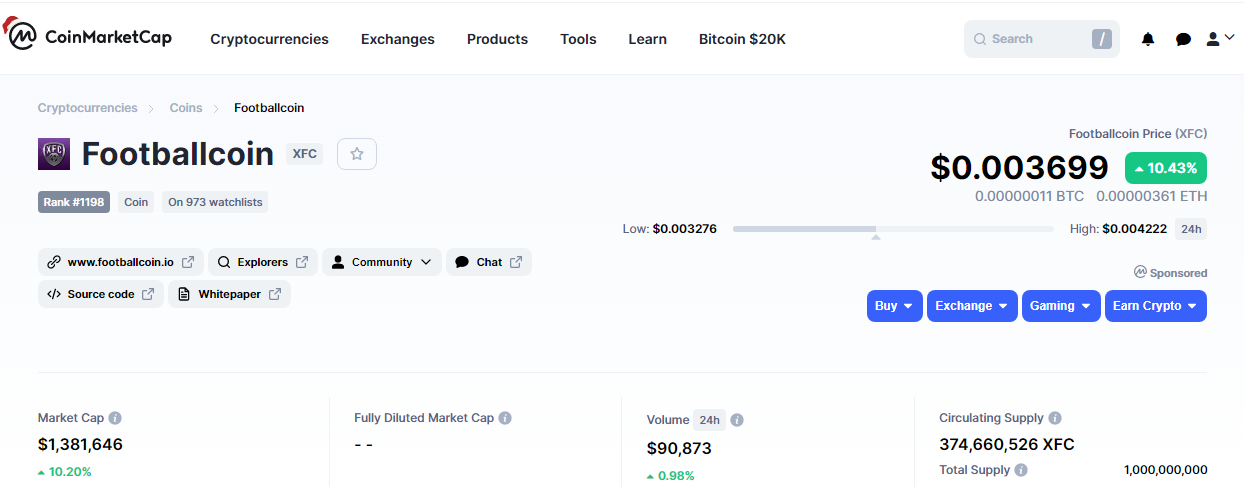Show Circulating Supply info icon
The width and height of the screenshot is (1244, 499).
(1055, 418)
